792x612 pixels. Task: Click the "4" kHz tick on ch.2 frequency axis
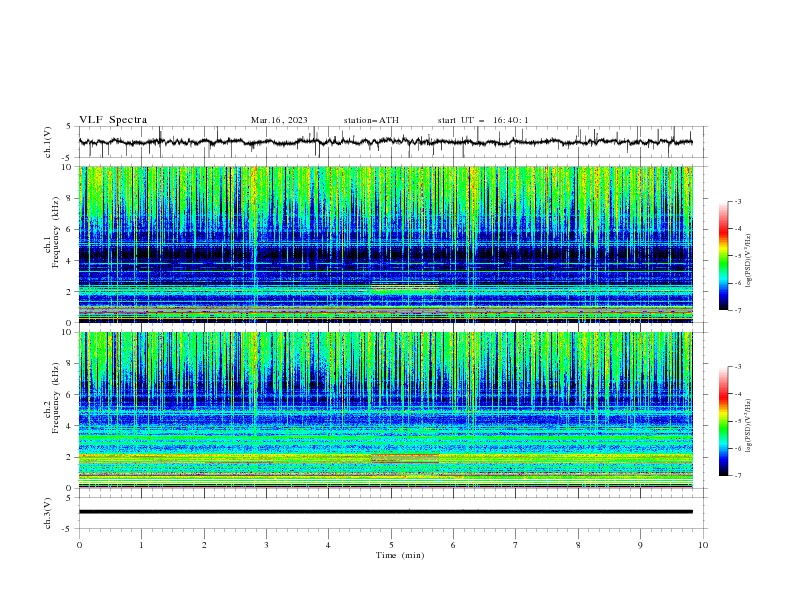[70, 426]
